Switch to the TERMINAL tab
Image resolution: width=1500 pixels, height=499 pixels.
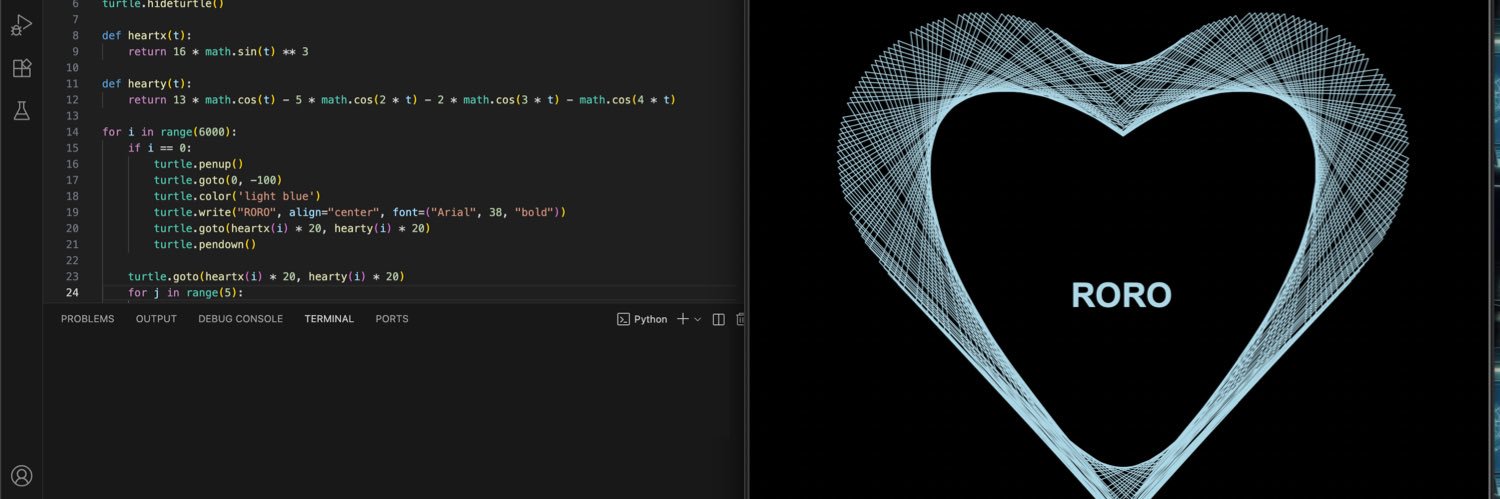pyautogui.click(x=329, y=319)
